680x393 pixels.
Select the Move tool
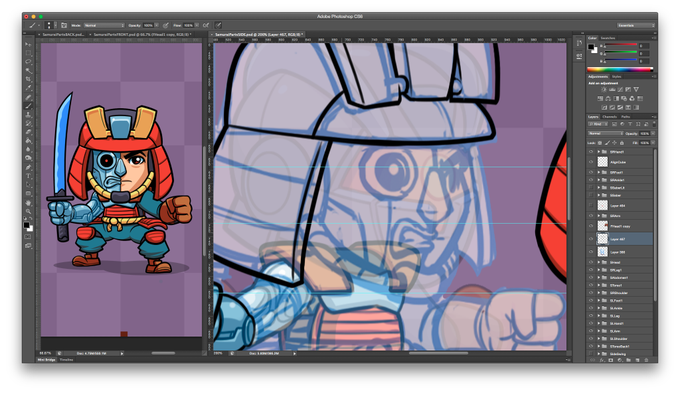coord(28,44)
